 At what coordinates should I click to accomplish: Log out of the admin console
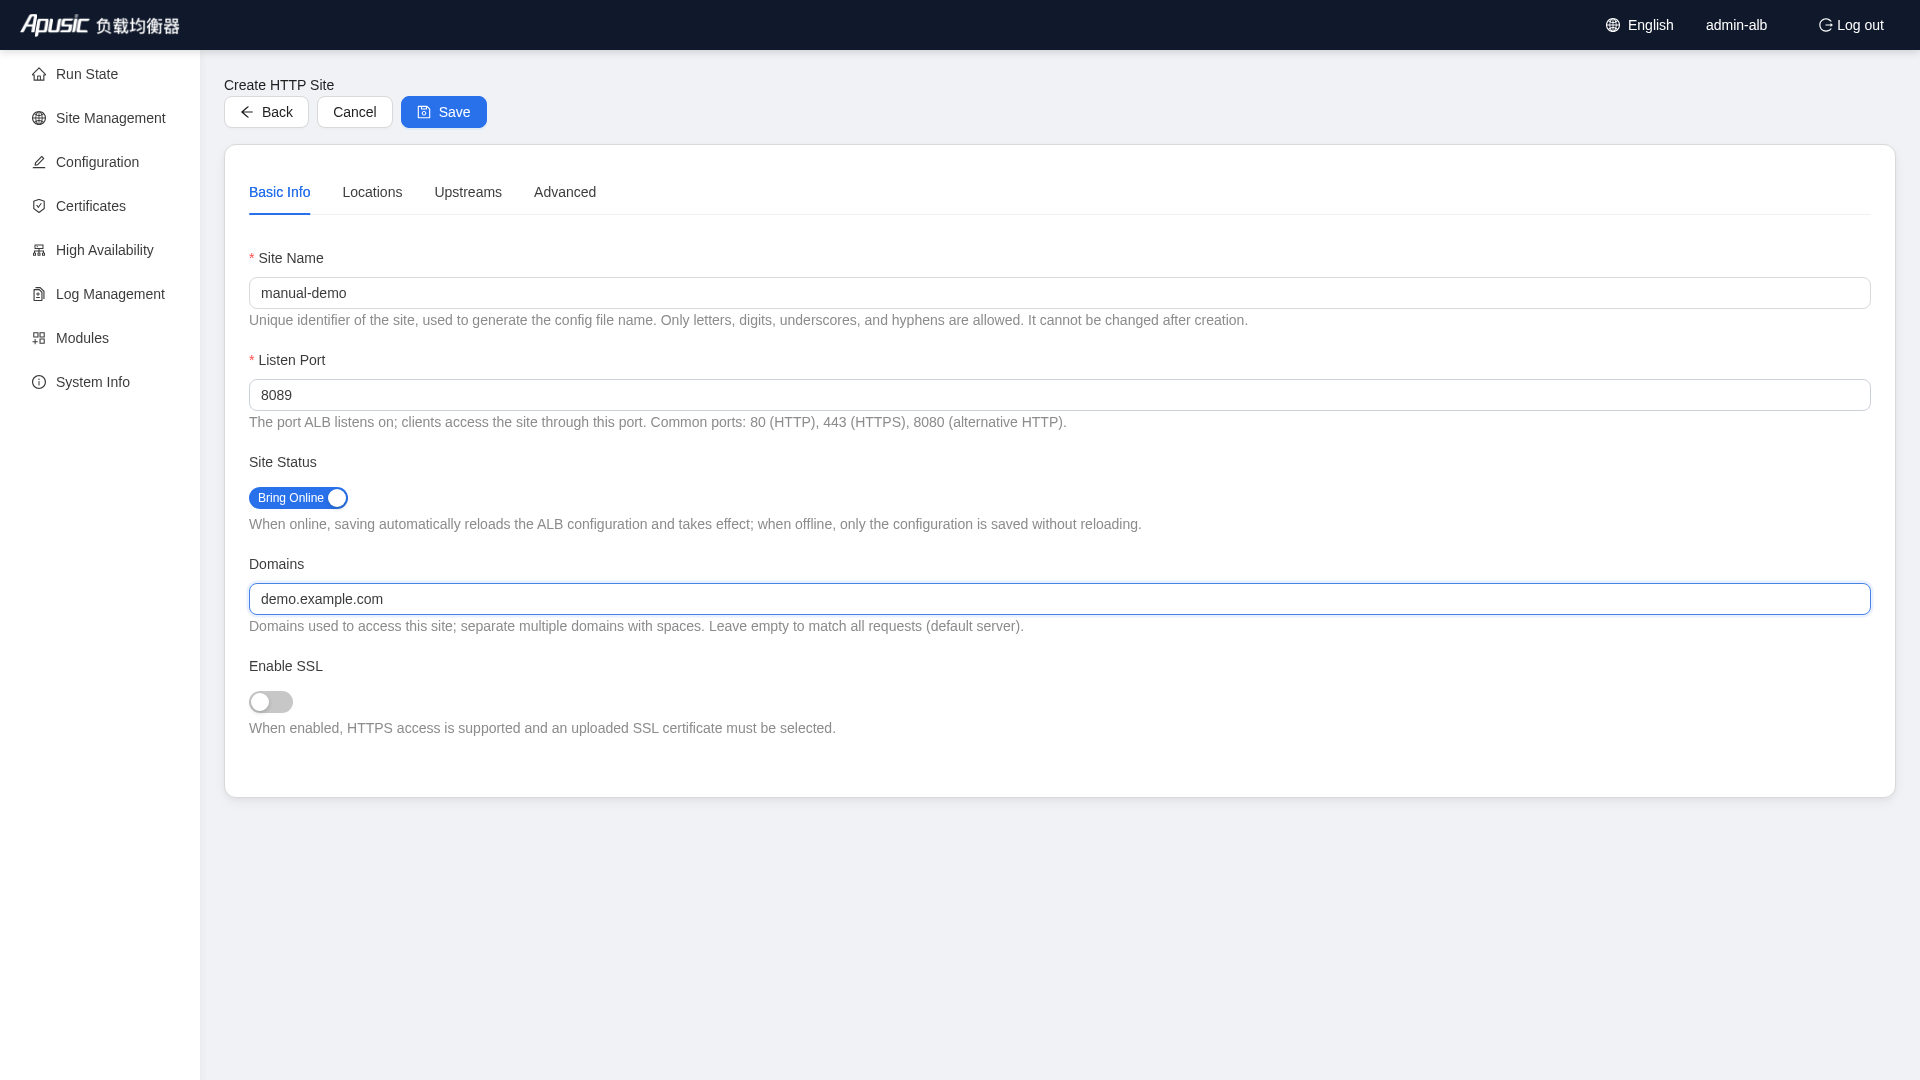(1851, 25)
